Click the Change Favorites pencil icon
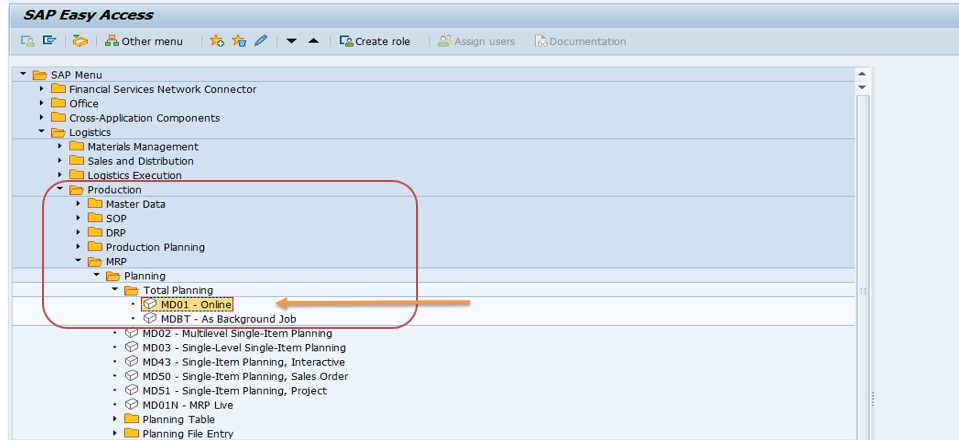 261,41
